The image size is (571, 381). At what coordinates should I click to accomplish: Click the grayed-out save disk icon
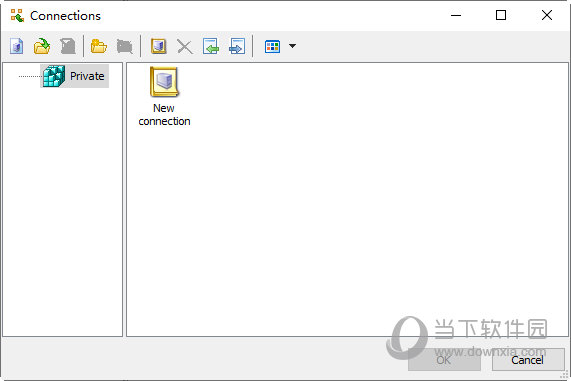(68, 46)
